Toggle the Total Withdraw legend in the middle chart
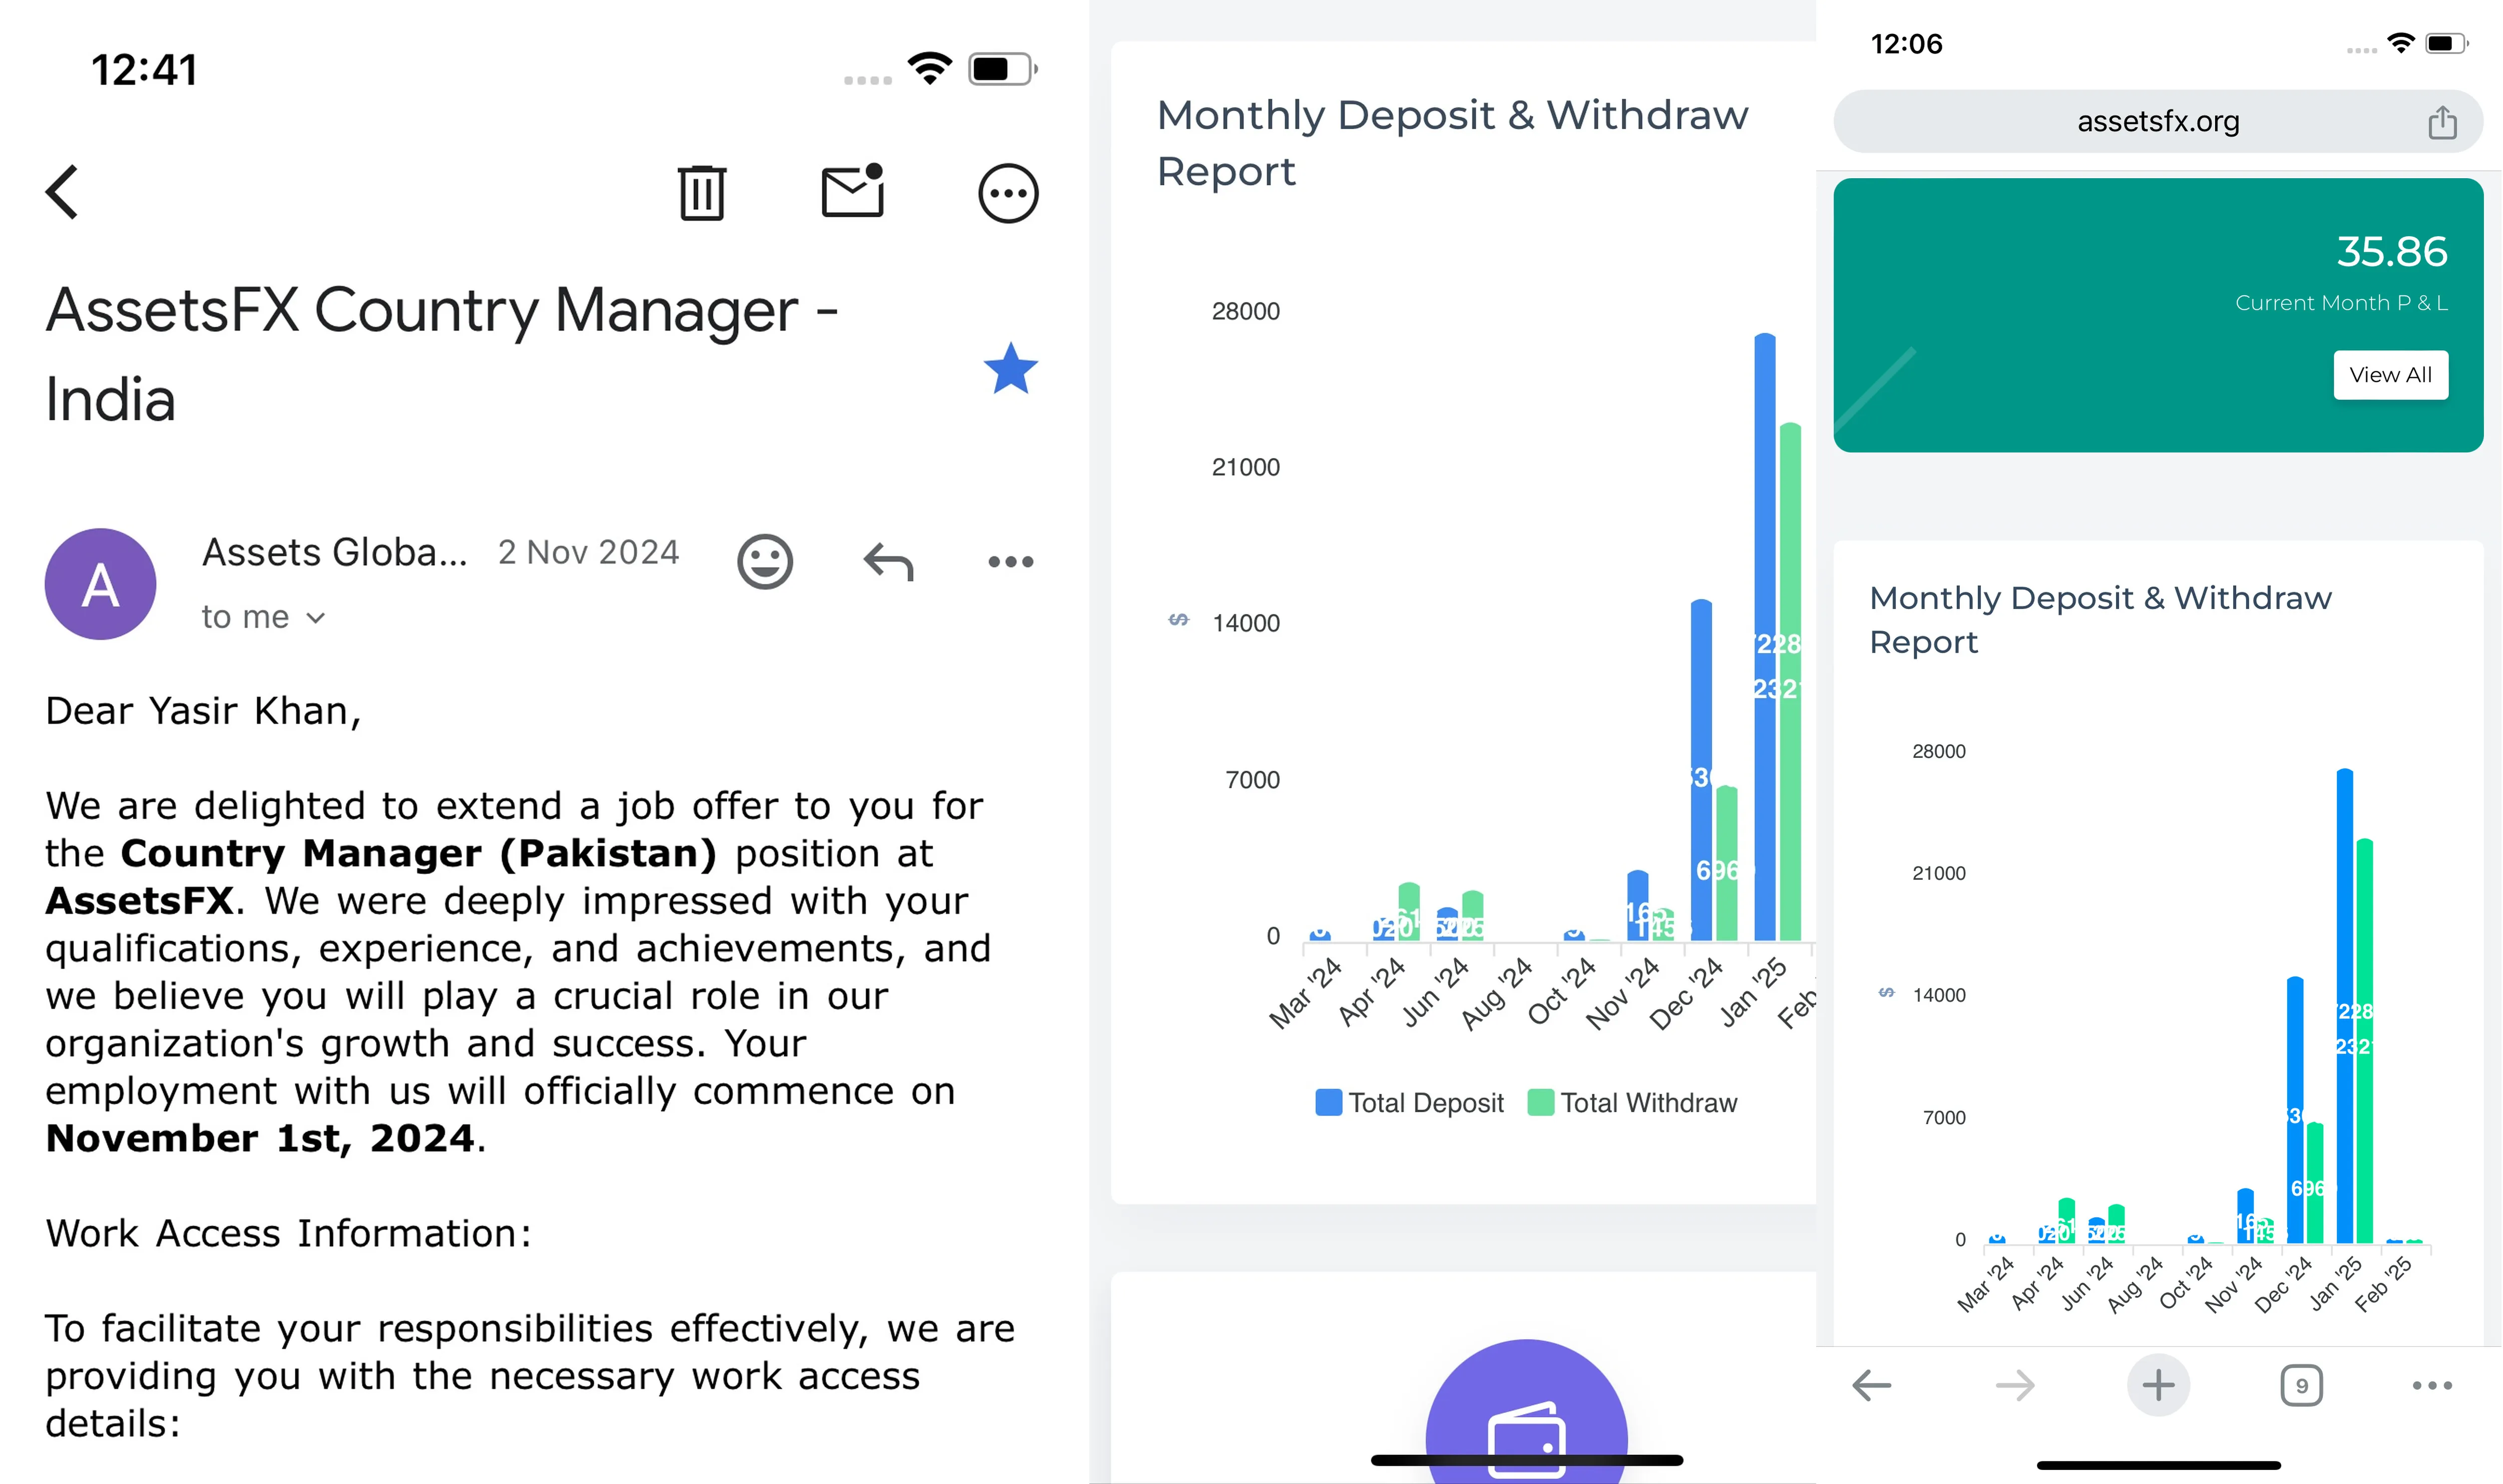The height and width of the screenshot is (1484, 2503). (1633, 1103)
